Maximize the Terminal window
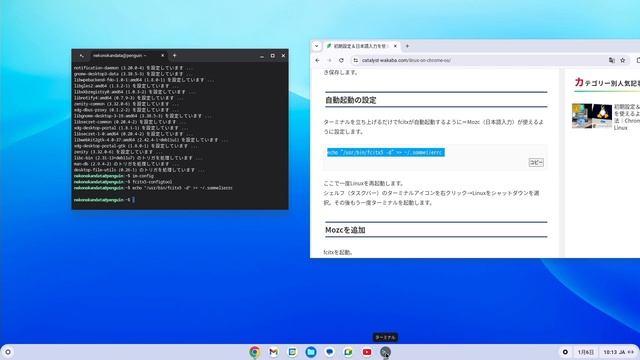Image resolution: width=640 pixels, height=360 pixels. point(273,56)
